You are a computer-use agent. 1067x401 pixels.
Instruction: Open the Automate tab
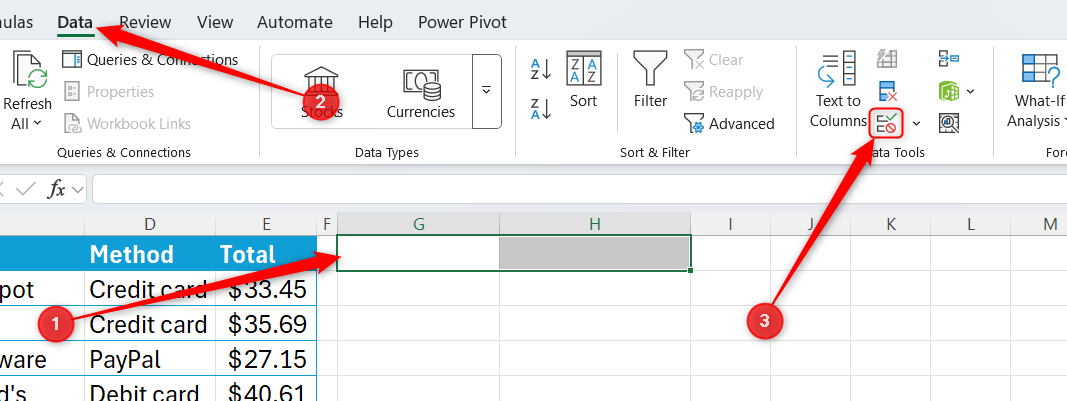point(295,22)
